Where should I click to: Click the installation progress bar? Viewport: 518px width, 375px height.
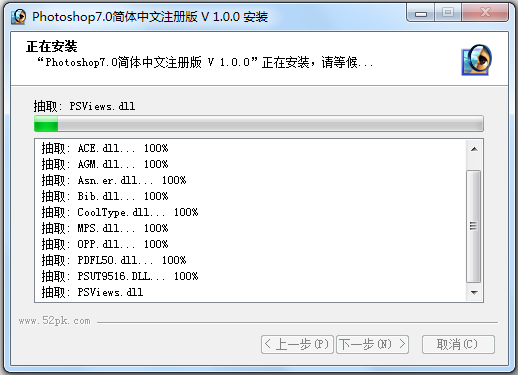(259, 124)
